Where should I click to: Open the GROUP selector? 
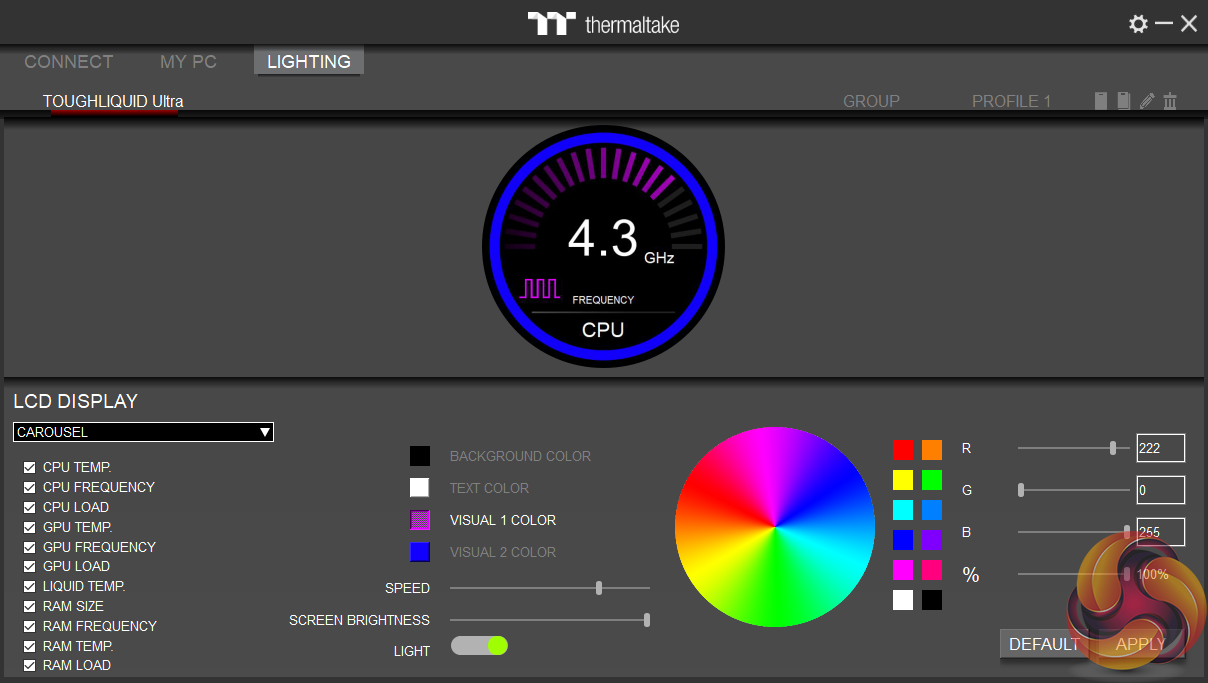(x=871, y=101)
